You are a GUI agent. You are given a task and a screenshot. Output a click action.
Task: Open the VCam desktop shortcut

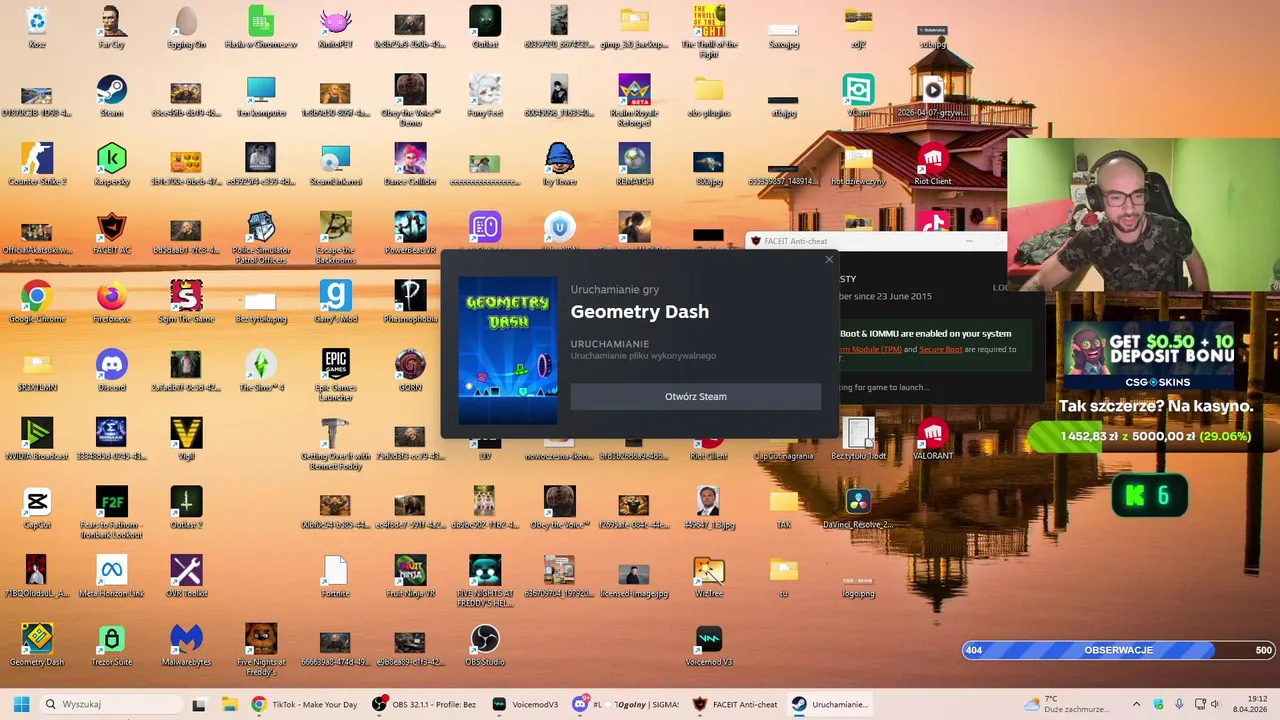point(858,96)
